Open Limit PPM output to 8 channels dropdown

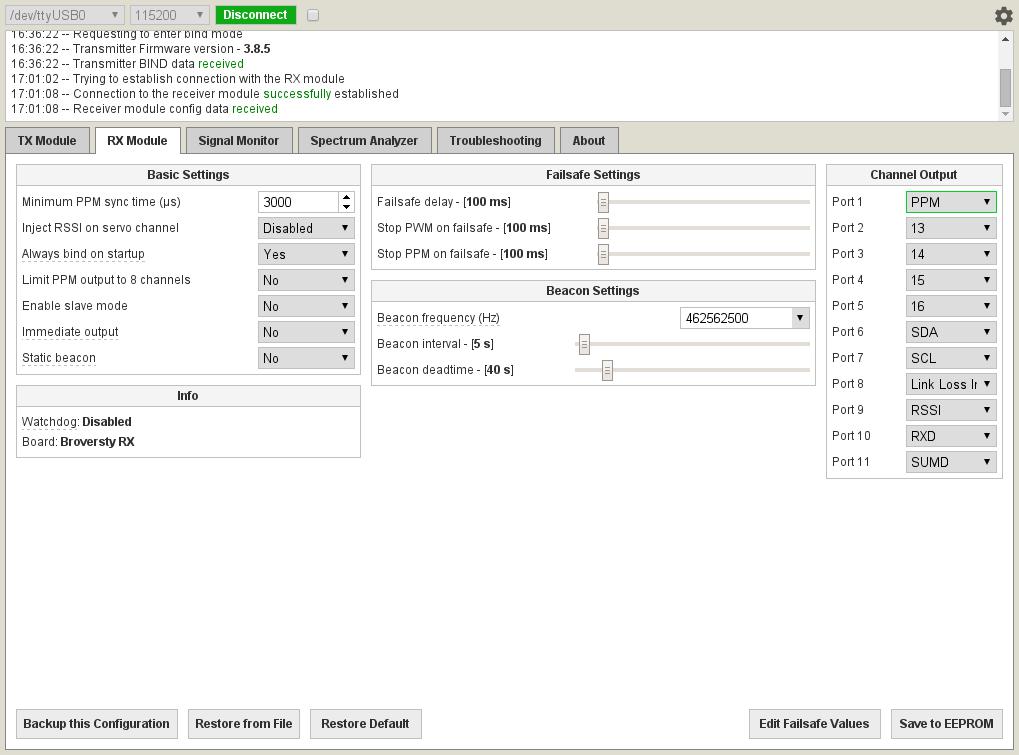click(306, 280)
